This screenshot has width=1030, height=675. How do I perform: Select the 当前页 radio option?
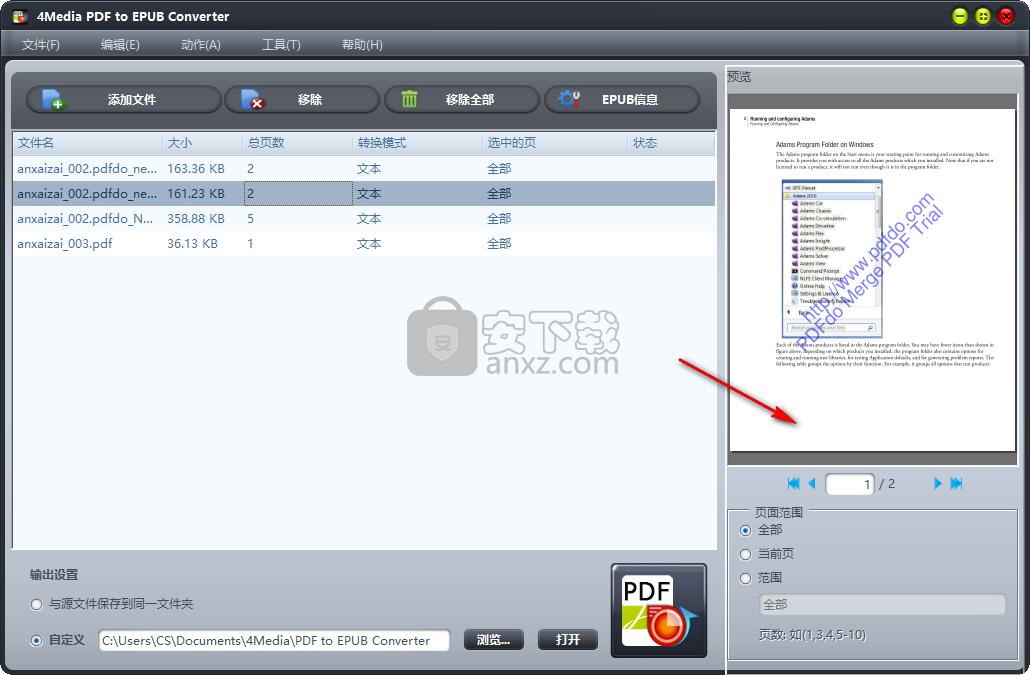746,554
